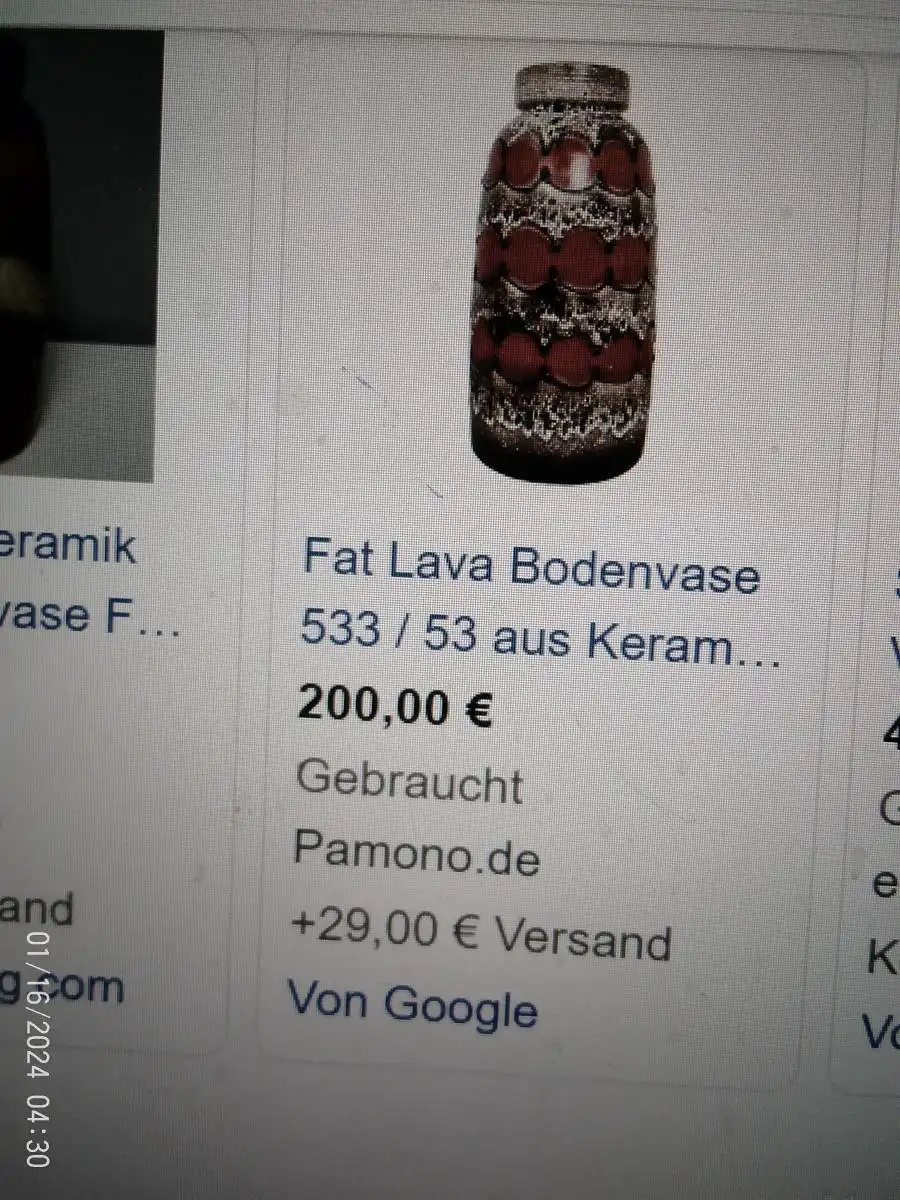This screenshot has width=900, height=1200.
Task: Click the right card partial price starting '4'
Action: coord(889,735)
